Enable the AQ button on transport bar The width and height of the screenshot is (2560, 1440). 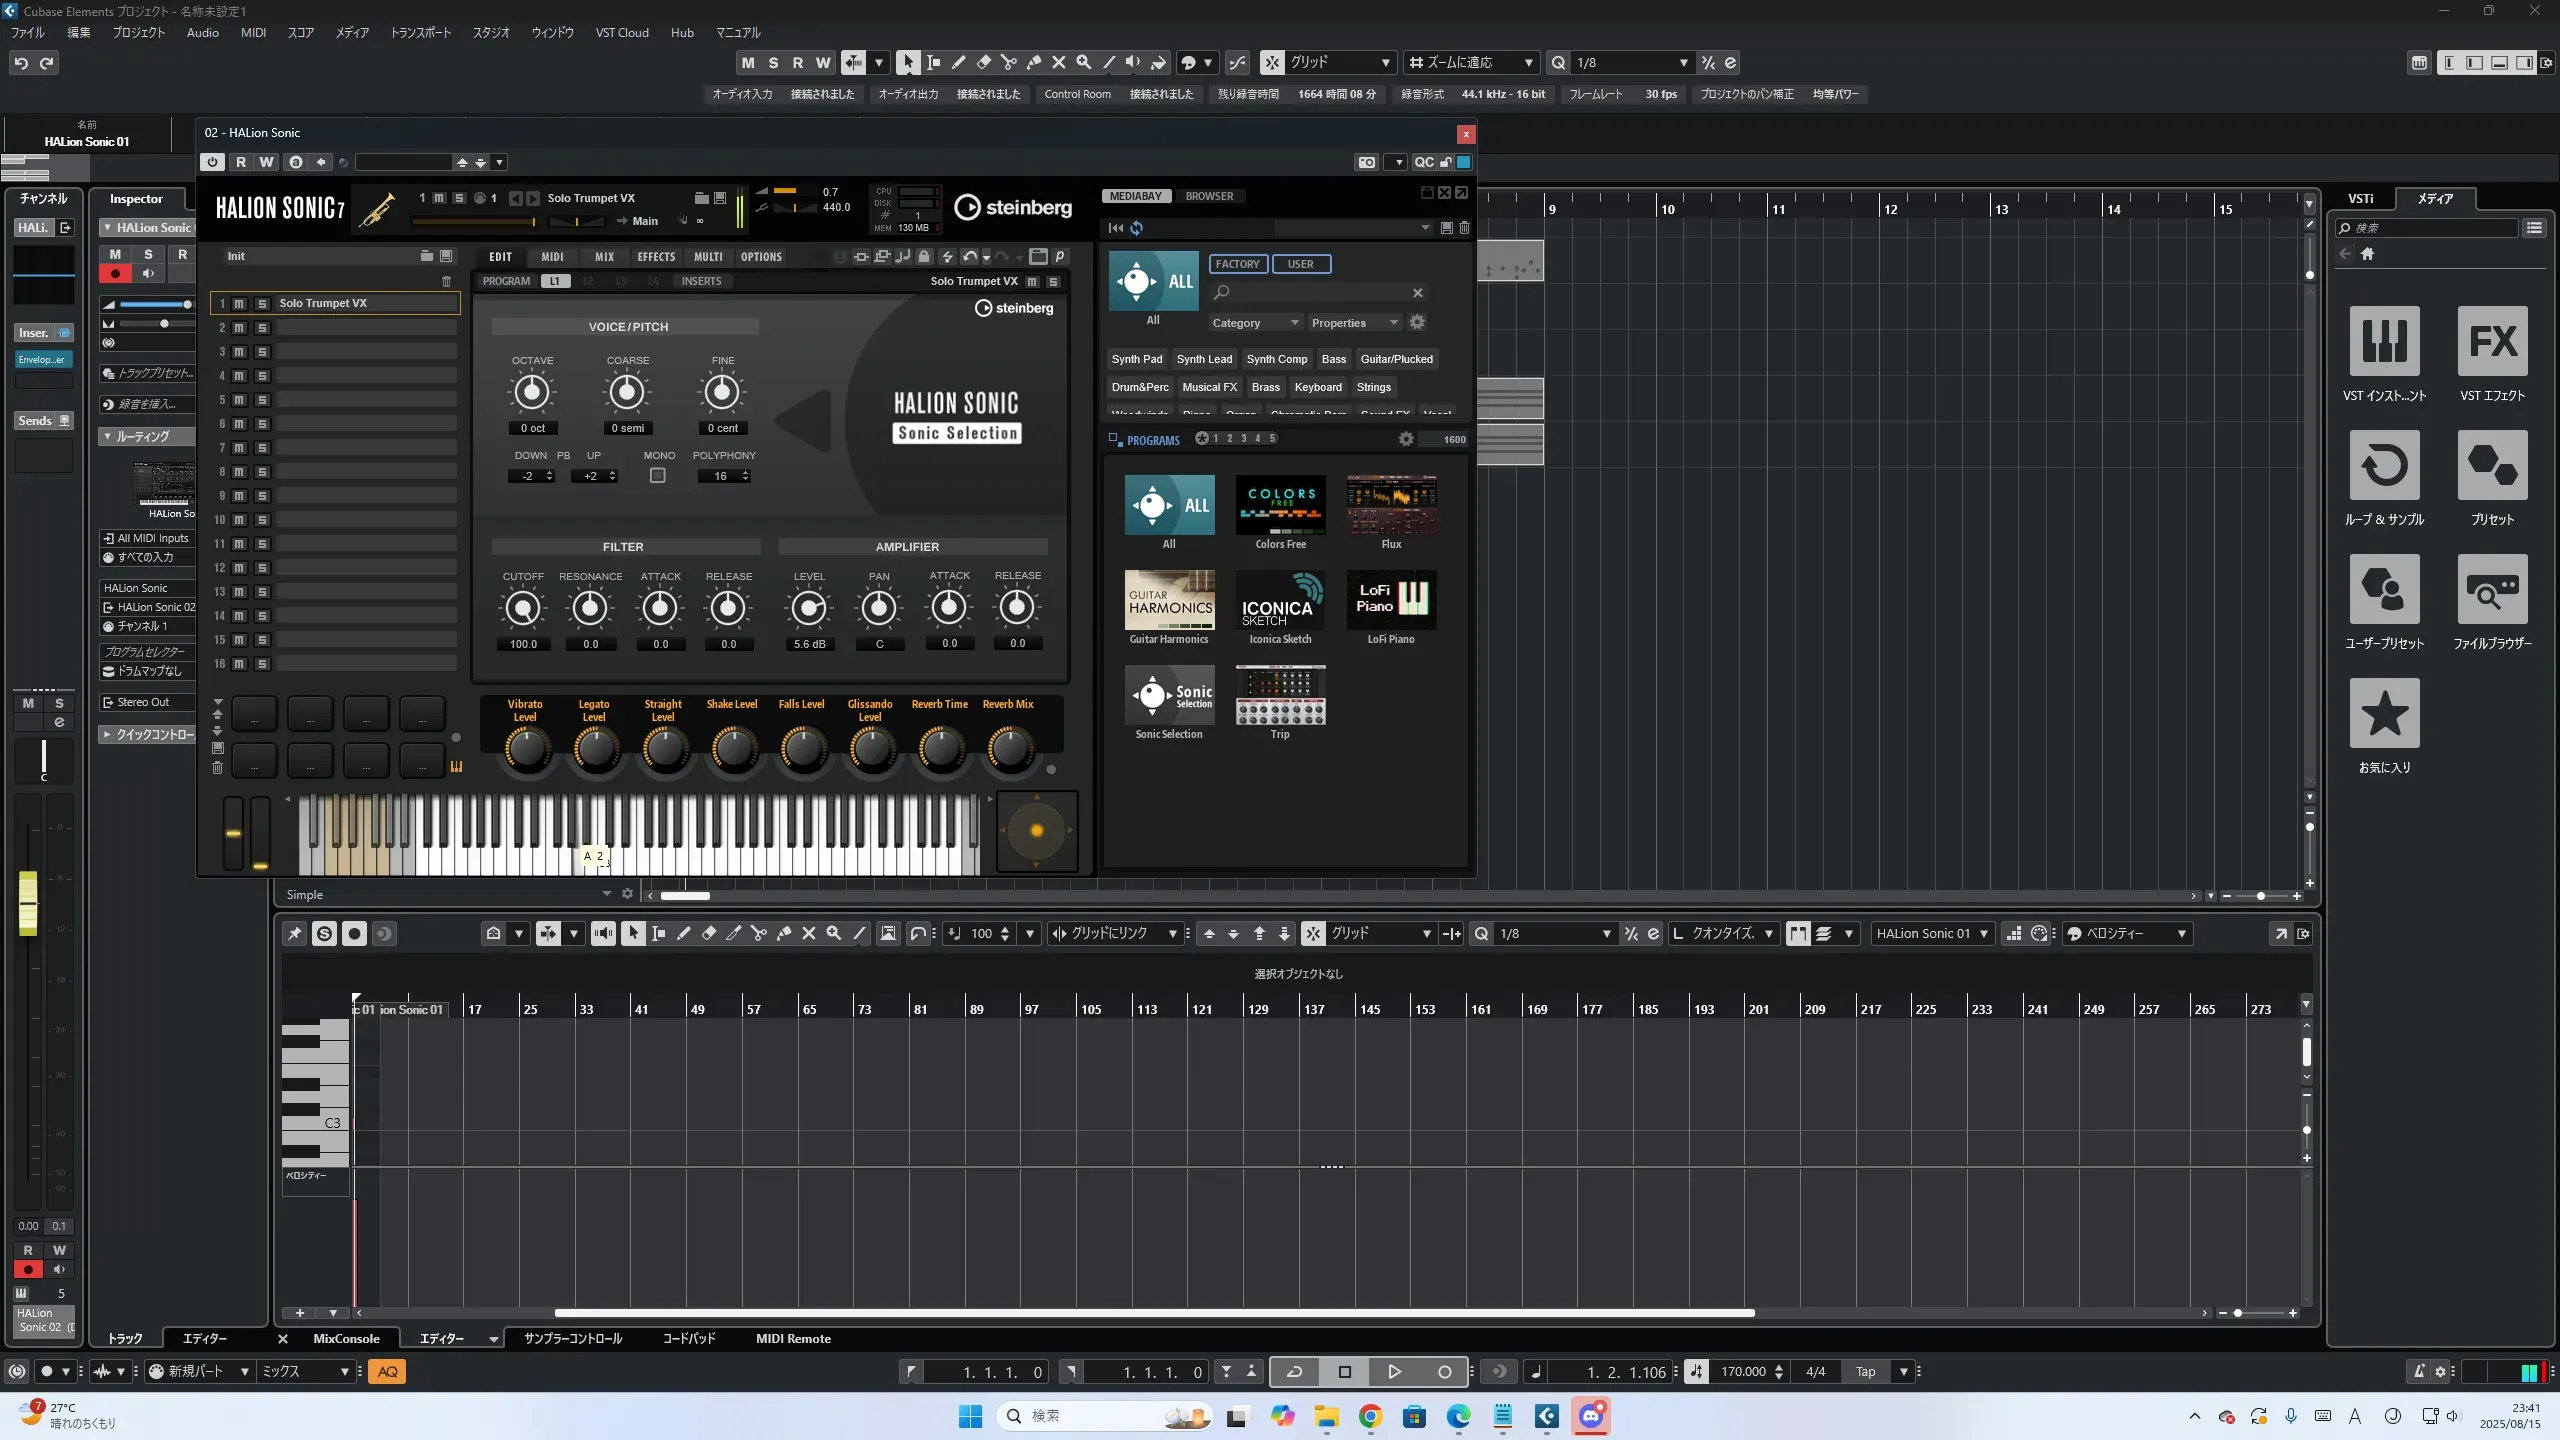(x=388, y=1372)
